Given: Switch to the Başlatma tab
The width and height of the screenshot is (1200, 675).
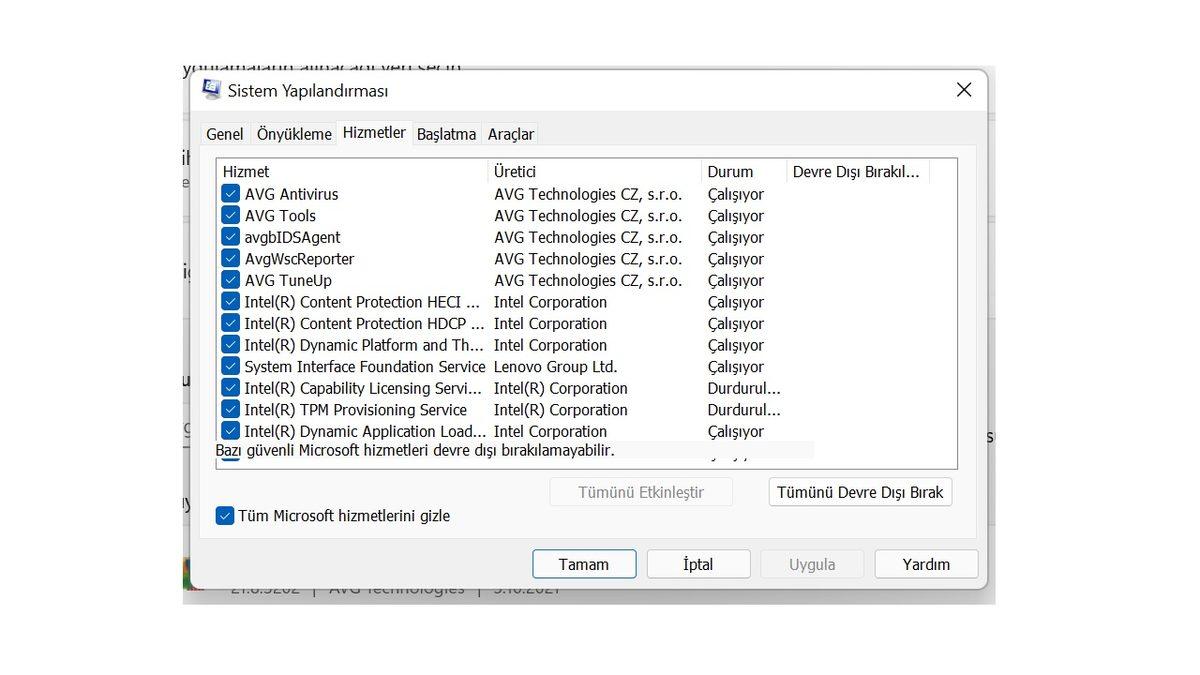Looking at the screenshot, I should [446, 133].
